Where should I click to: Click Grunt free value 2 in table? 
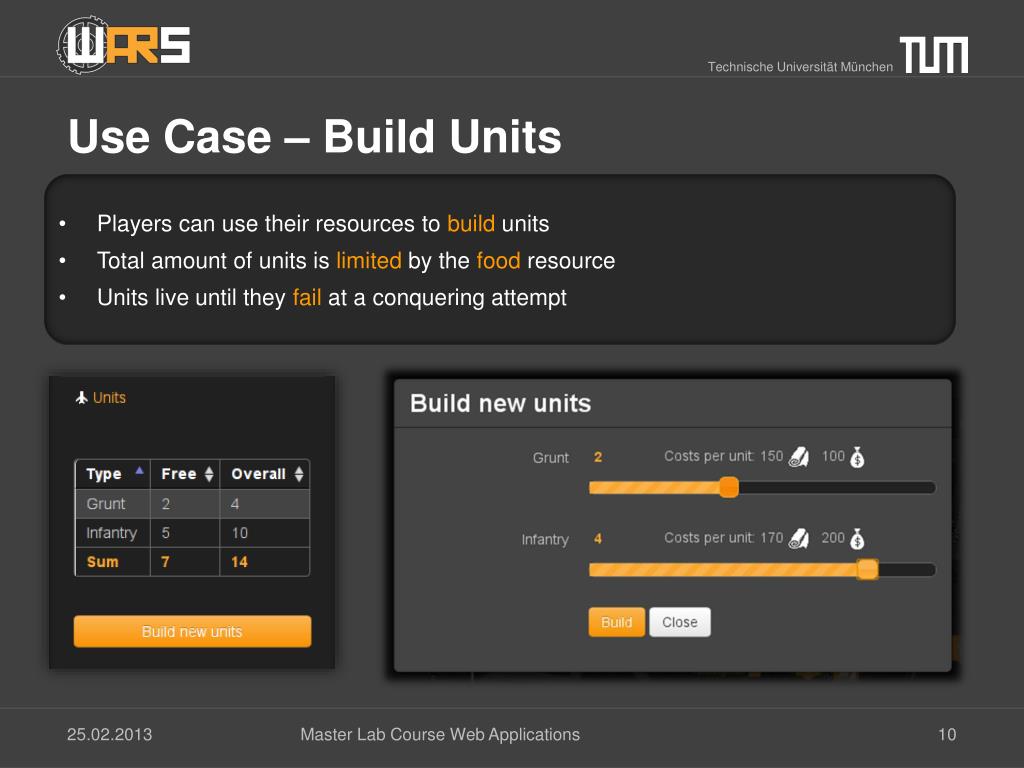[x=166, y=504]
